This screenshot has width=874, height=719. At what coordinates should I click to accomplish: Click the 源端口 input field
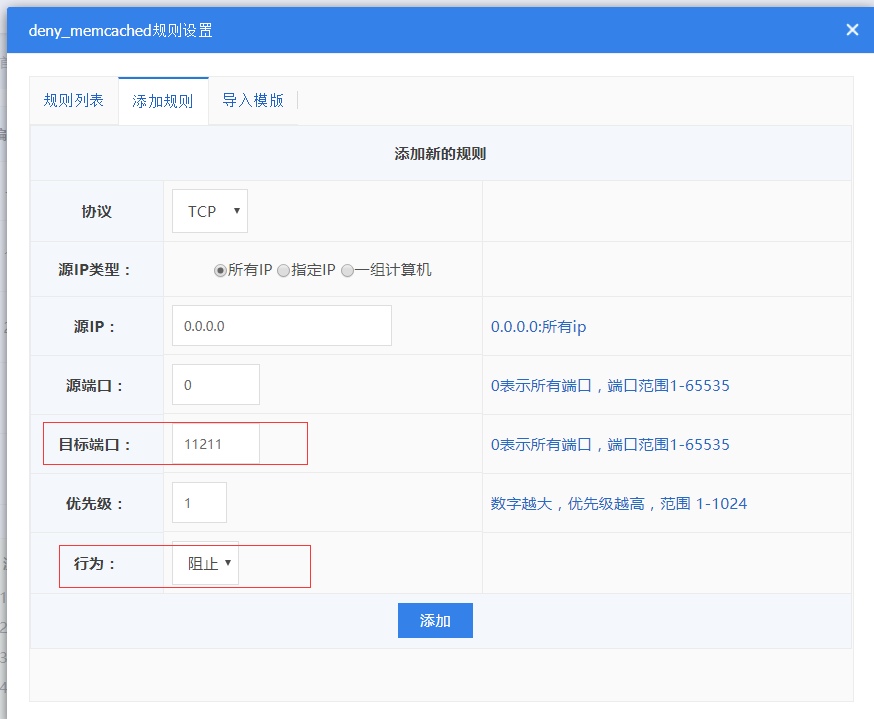click(215, 385)
